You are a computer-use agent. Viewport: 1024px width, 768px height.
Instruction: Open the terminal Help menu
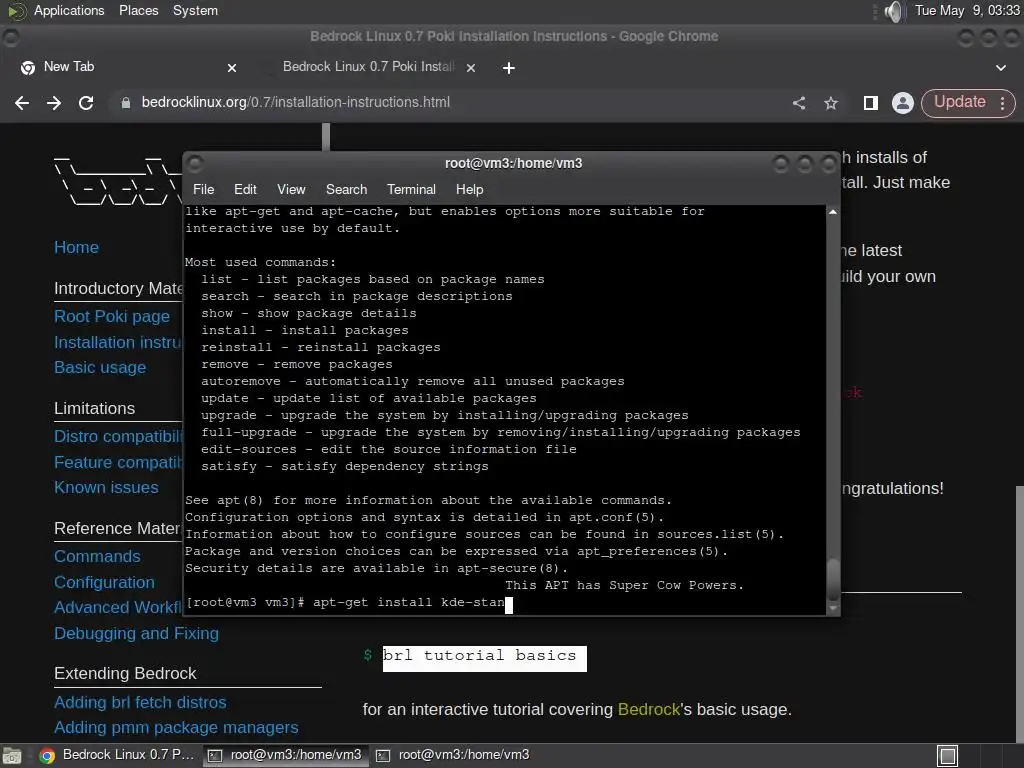tap(469, 189)
